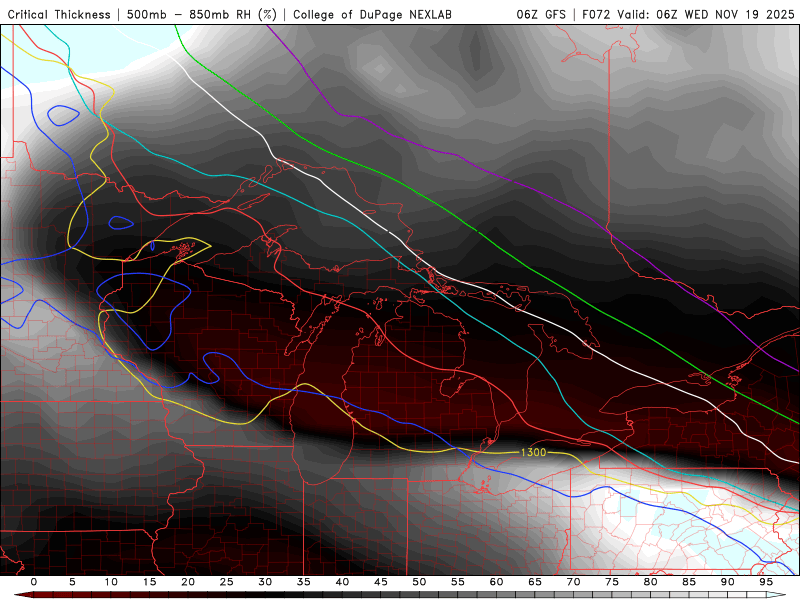Click the "95" tick on color scale

(766, 582)
